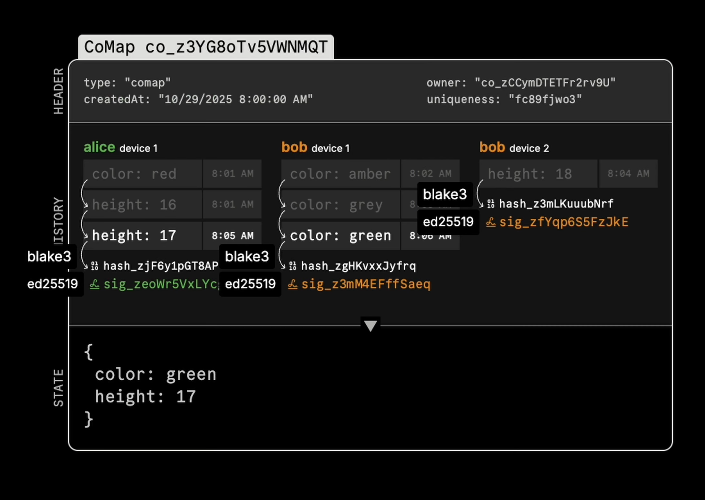This screenshot has width=705, height=500.
Task: Click the type: "comap" header field
Action: 127,83
